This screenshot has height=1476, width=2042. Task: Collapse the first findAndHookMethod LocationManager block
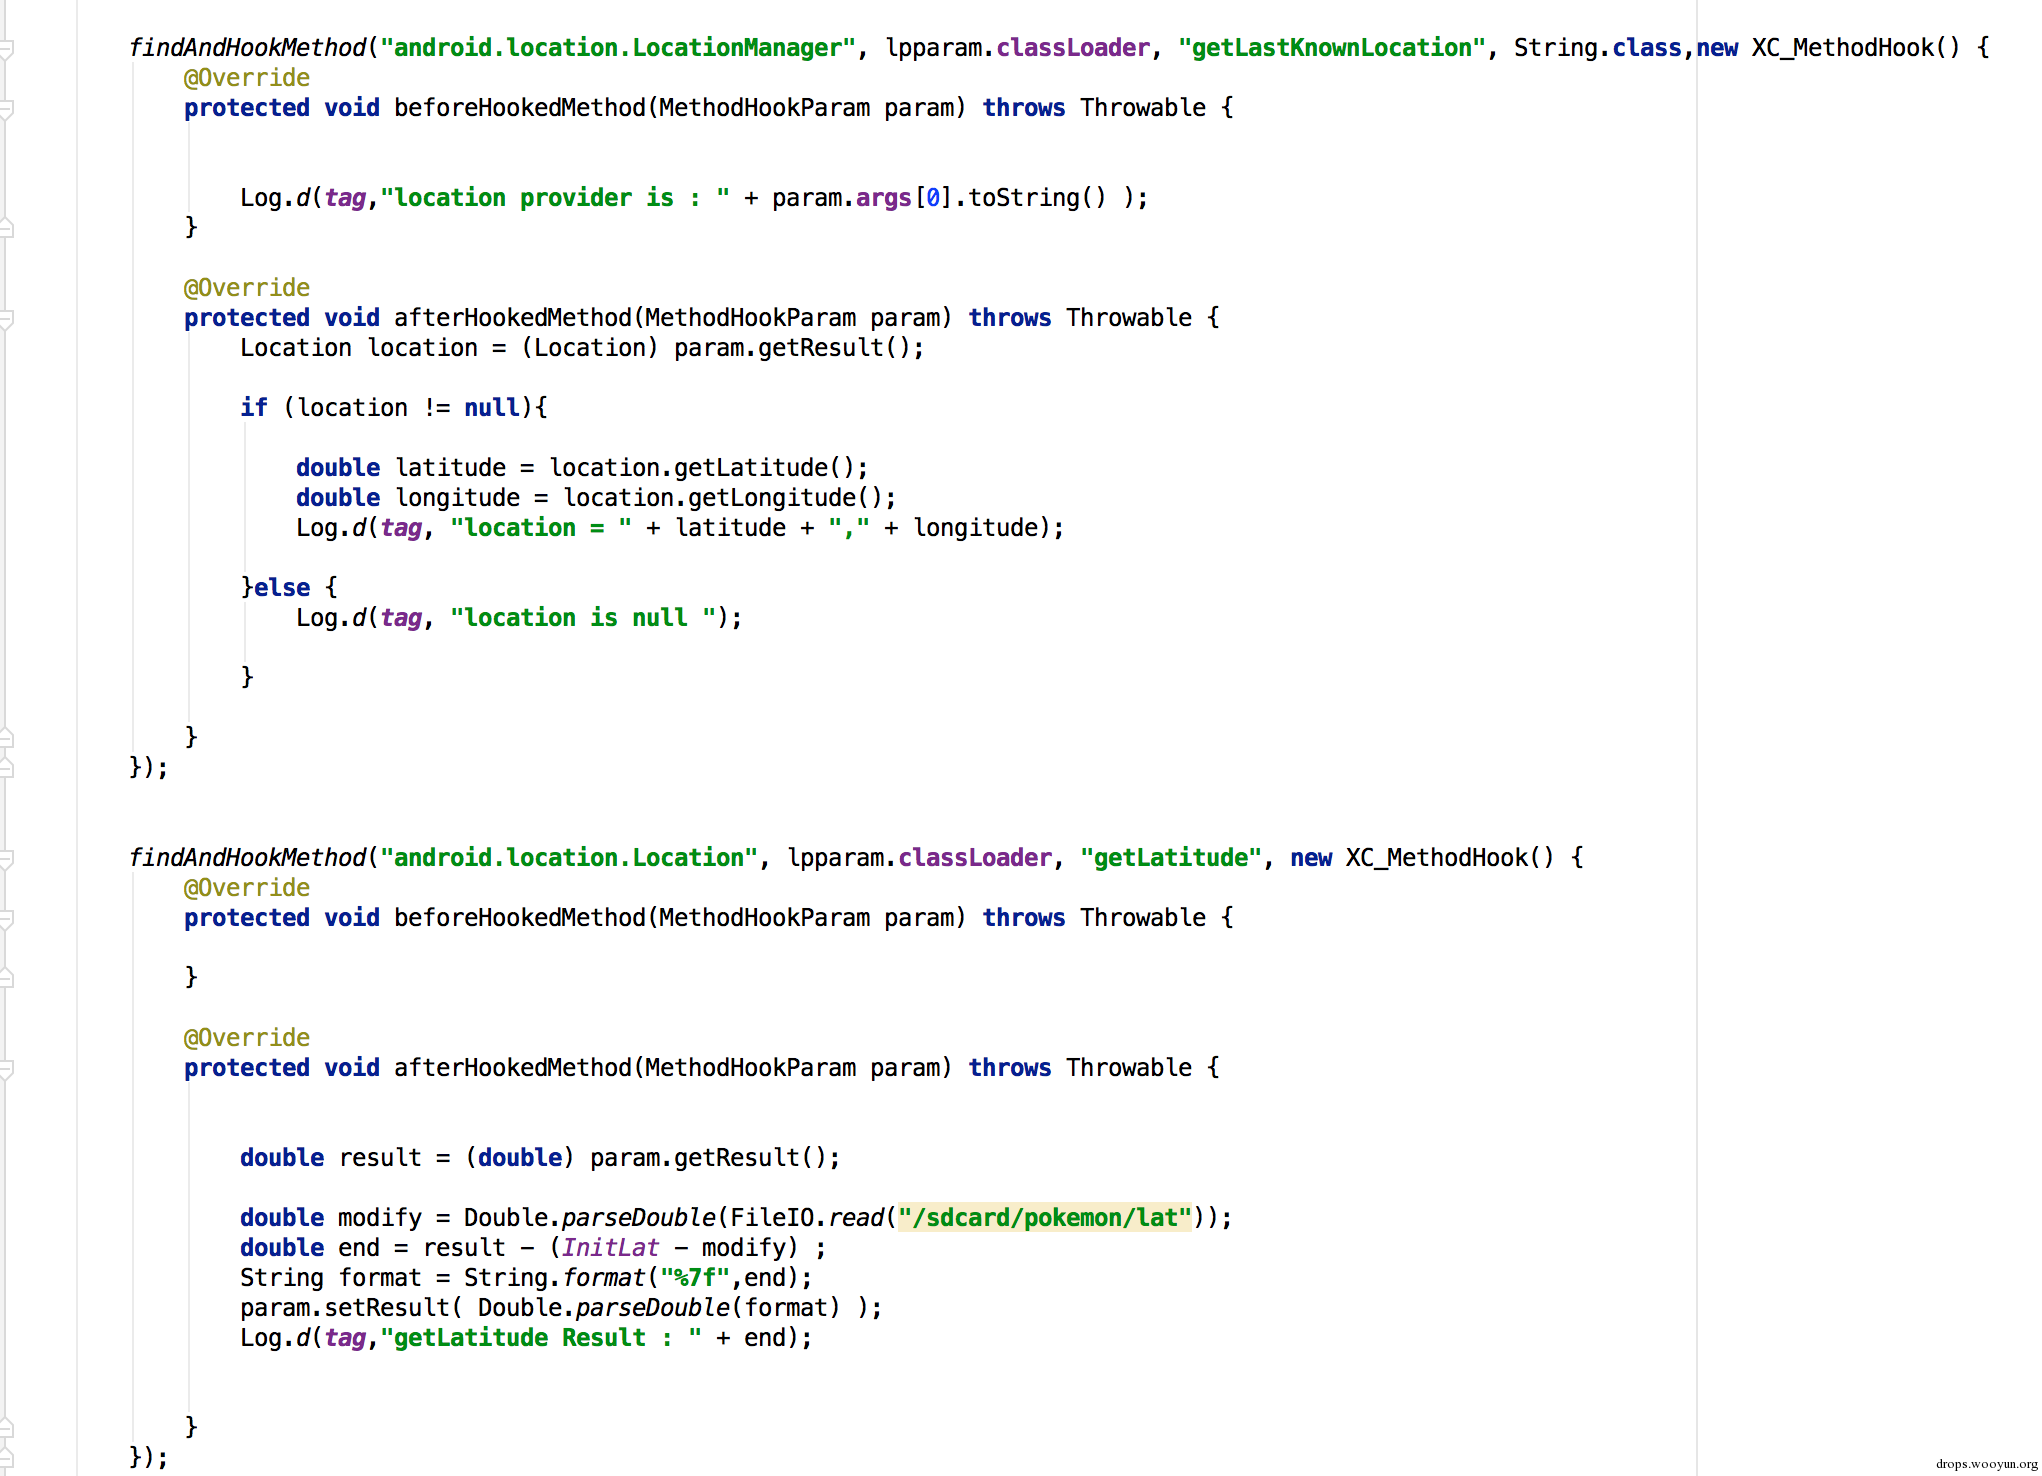(5, 48)
